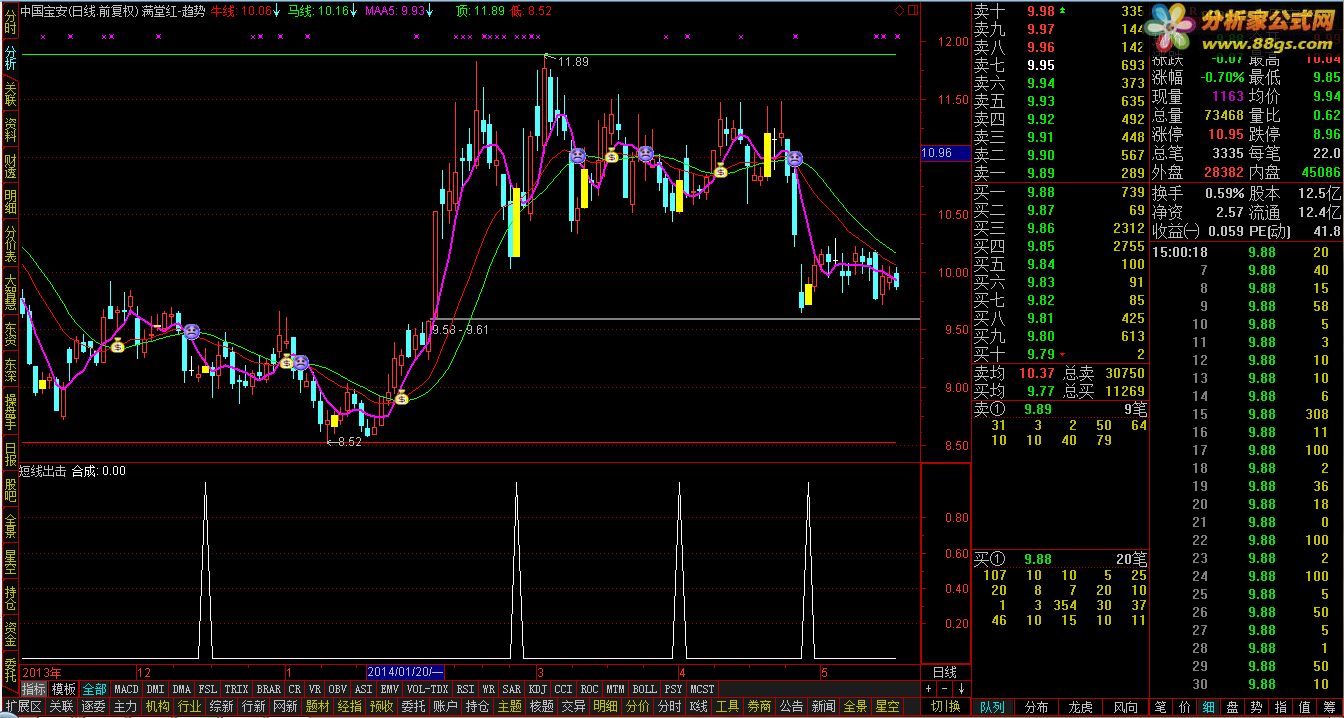The height and width of the screenshot is (718, 1344).
Task: Open 账户 in bottom toolbar
Action: (x=445, y=707)
